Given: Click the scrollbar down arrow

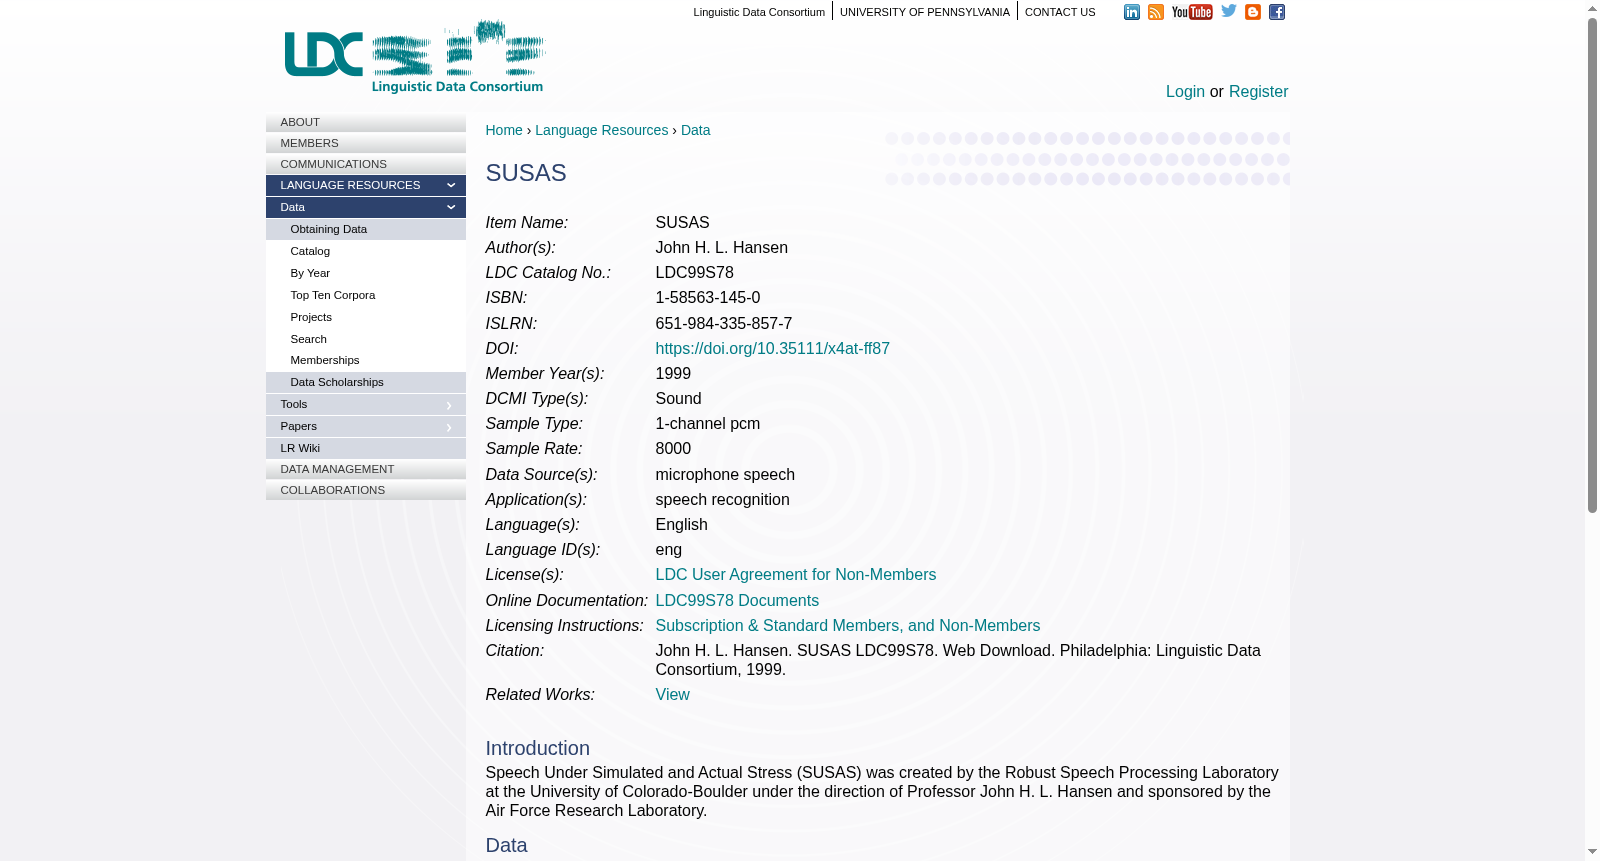Looking at the screenshot, I should click(x=1592, y=852).
